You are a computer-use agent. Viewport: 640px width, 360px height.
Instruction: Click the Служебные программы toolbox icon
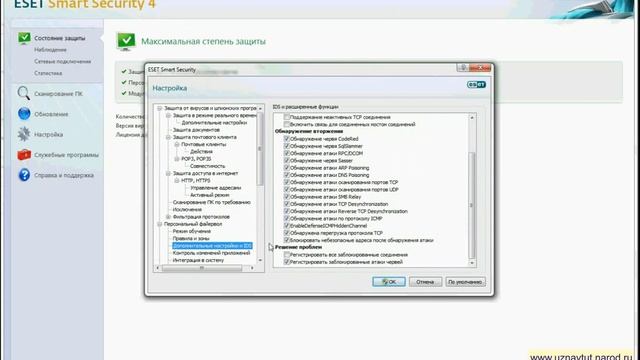tap(24, 155)
